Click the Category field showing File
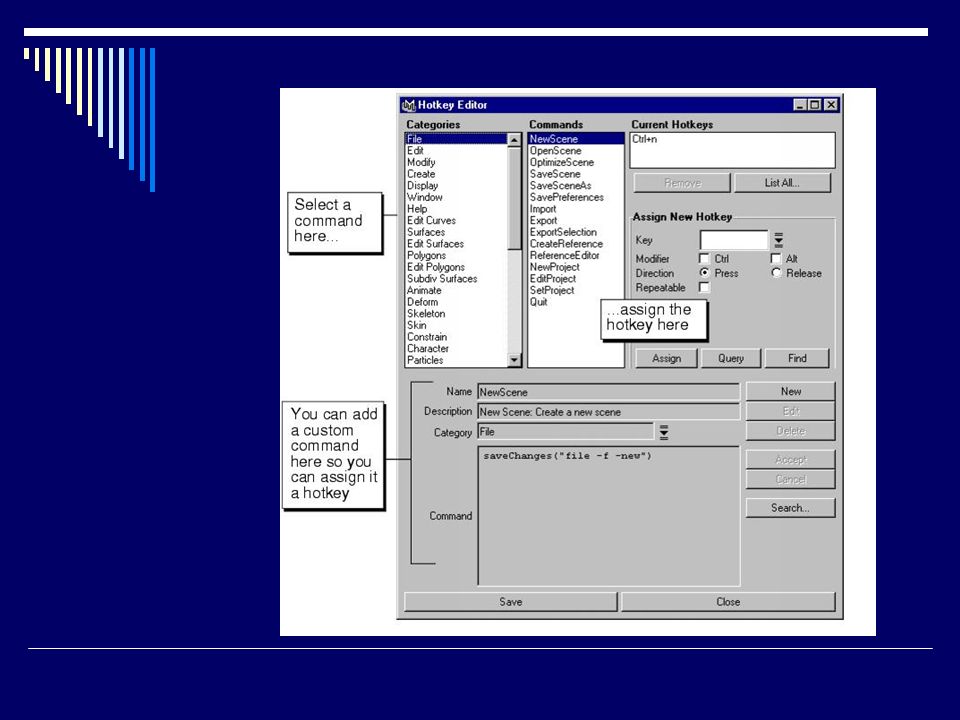960x720 pixels. 565,432
